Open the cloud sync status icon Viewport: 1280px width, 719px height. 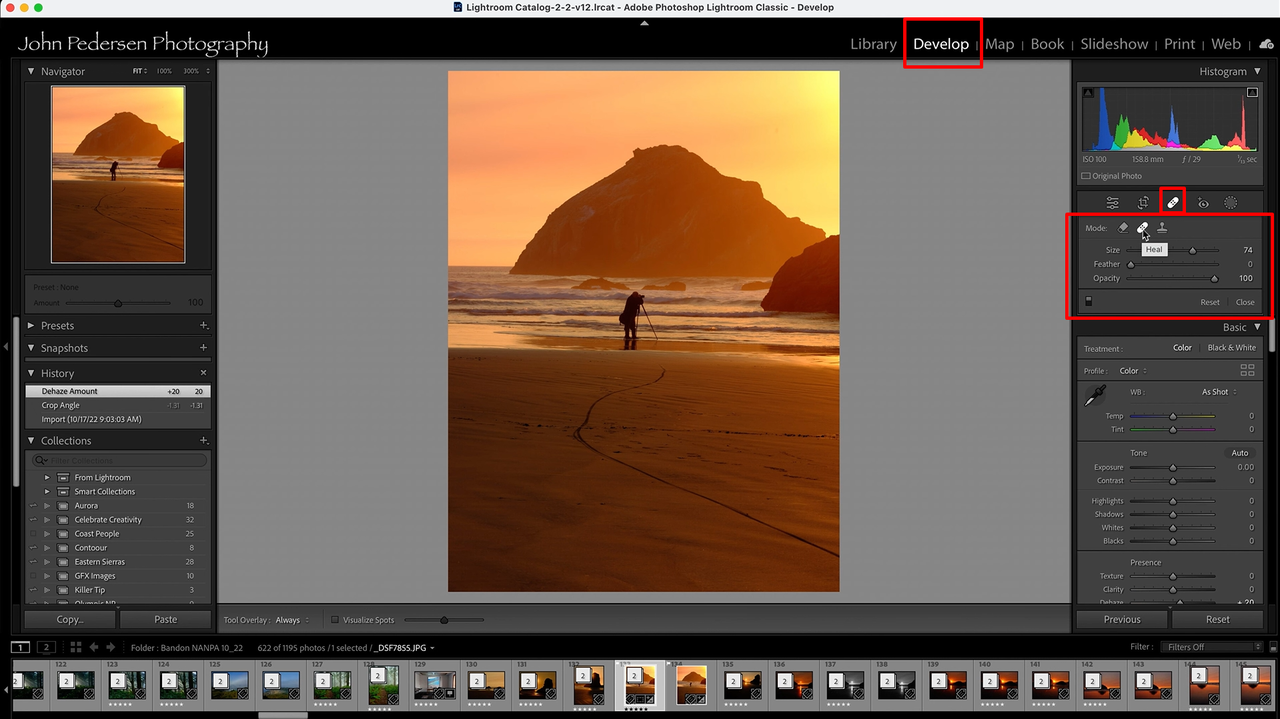click(x=1266, y=44)
